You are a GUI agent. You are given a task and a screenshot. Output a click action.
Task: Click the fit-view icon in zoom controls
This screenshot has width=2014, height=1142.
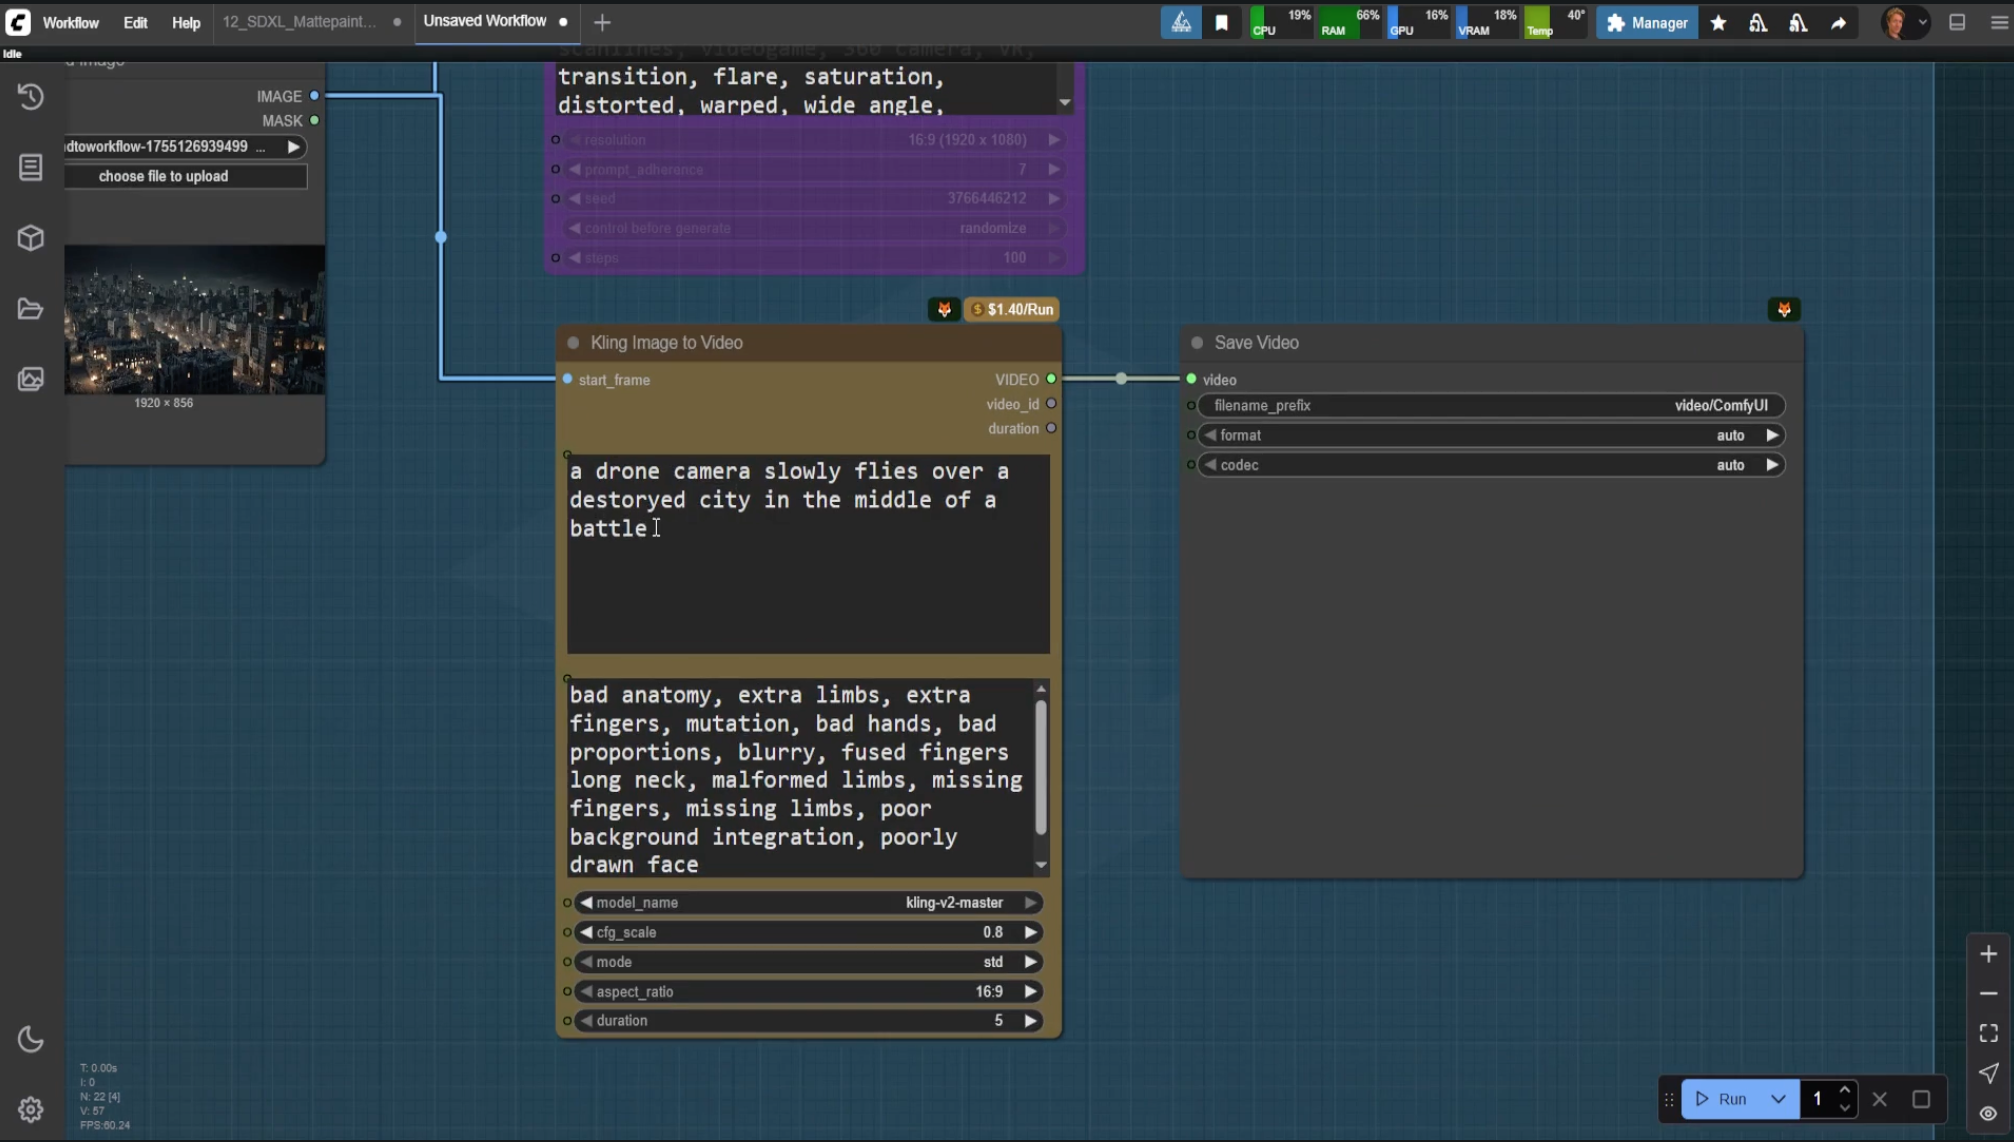[x=1988, y=1034]
